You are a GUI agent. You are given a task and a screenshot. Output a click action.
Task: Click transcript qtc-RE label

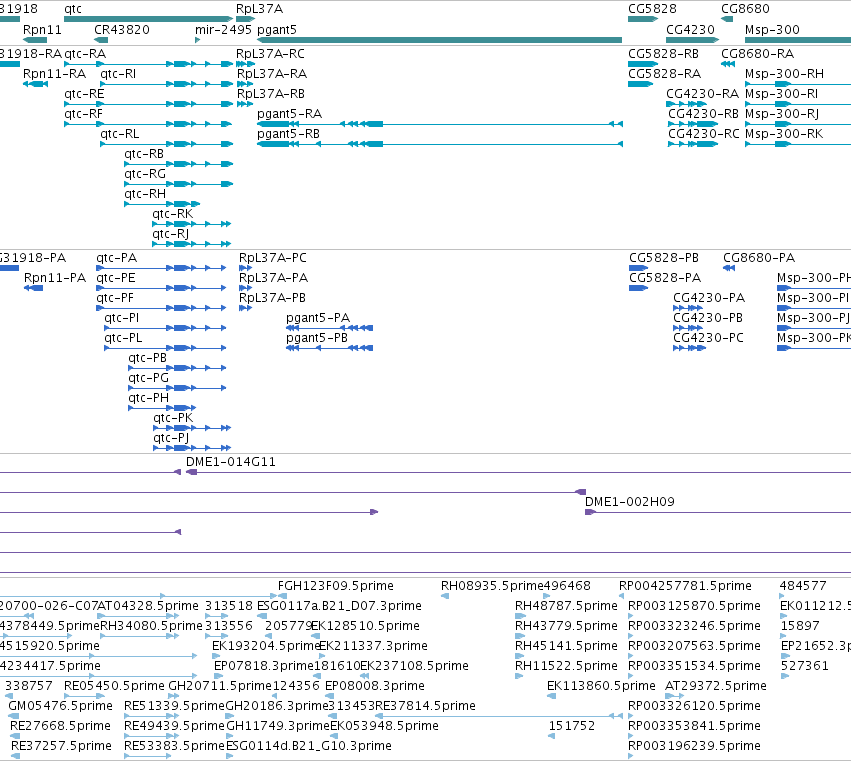click(84, 94)
